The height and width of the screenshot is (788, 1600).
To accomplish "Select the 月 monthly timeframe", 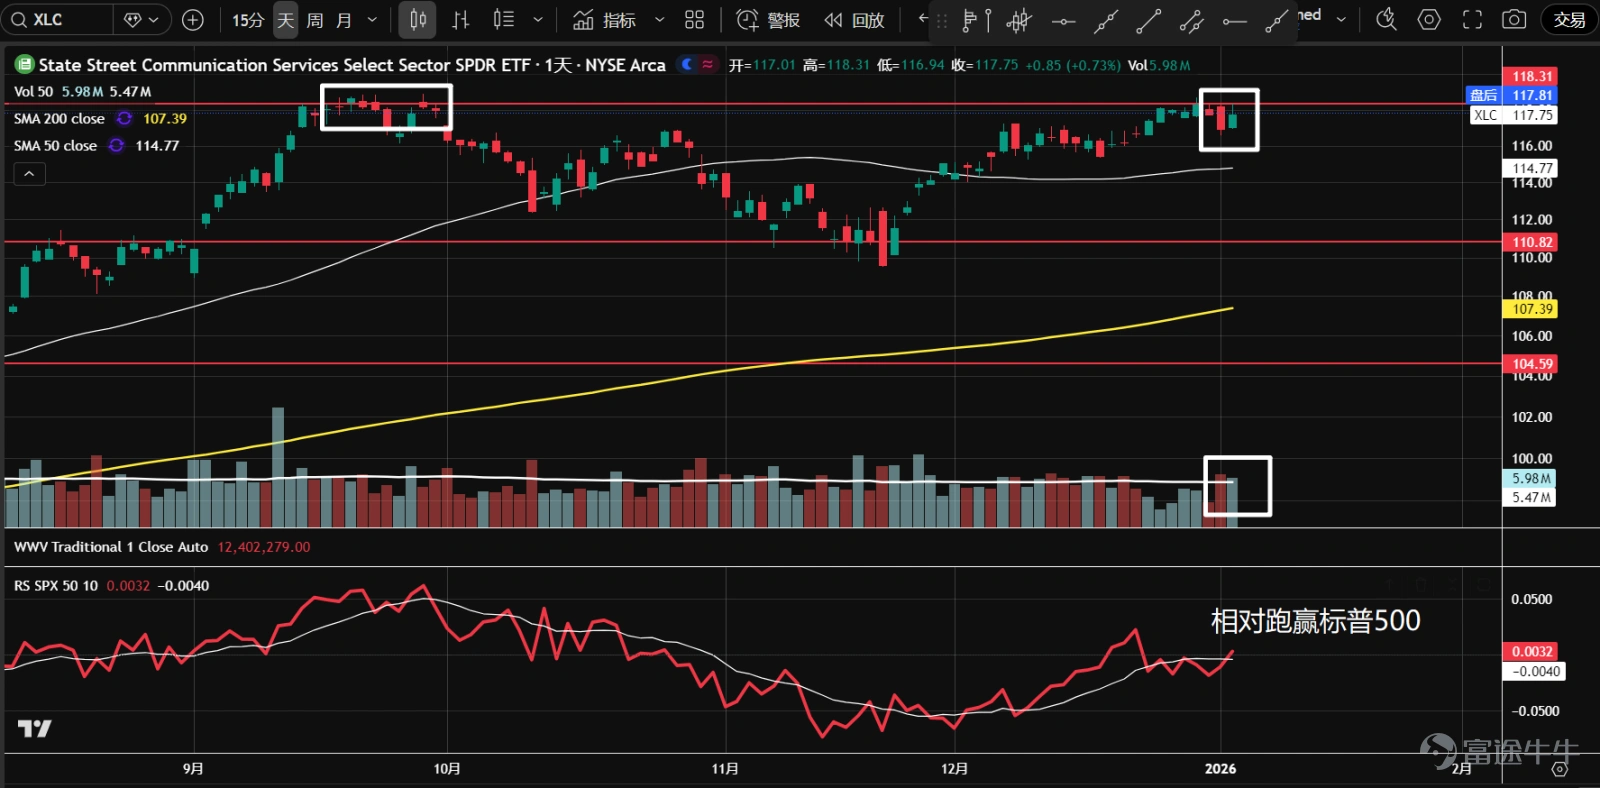I will [344, 20].
